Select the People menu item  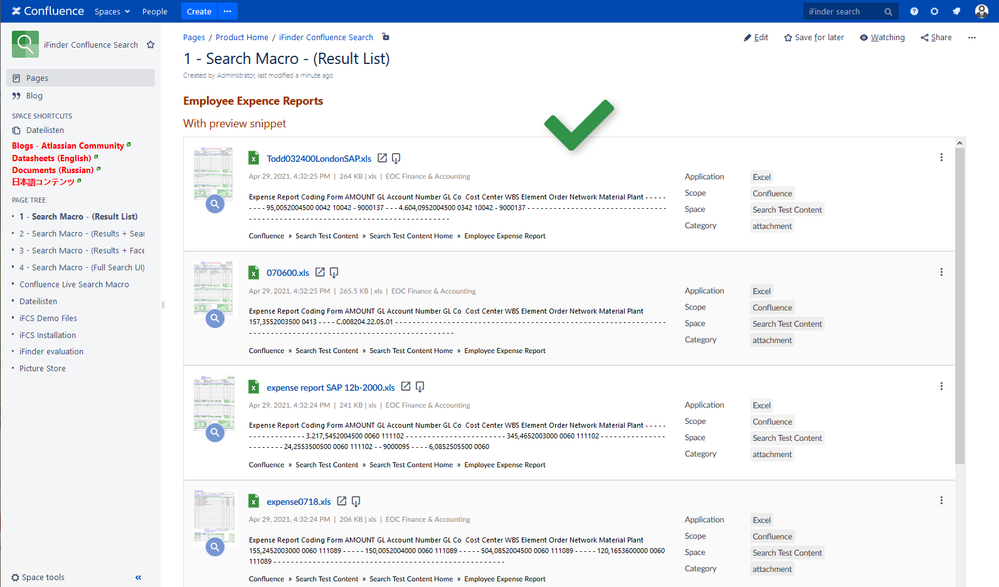(155, 11)
